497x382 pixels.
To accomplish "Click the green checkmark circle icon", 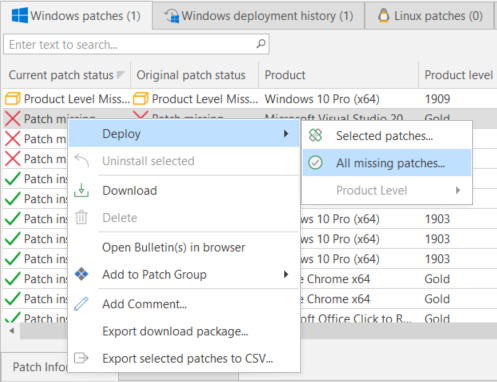I will [315, 163].
